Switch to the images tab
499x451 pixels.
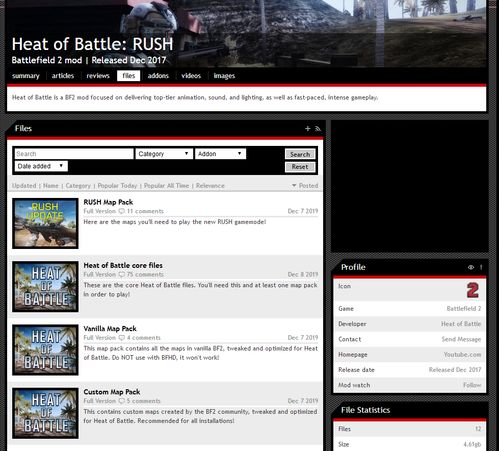point(224,76)
